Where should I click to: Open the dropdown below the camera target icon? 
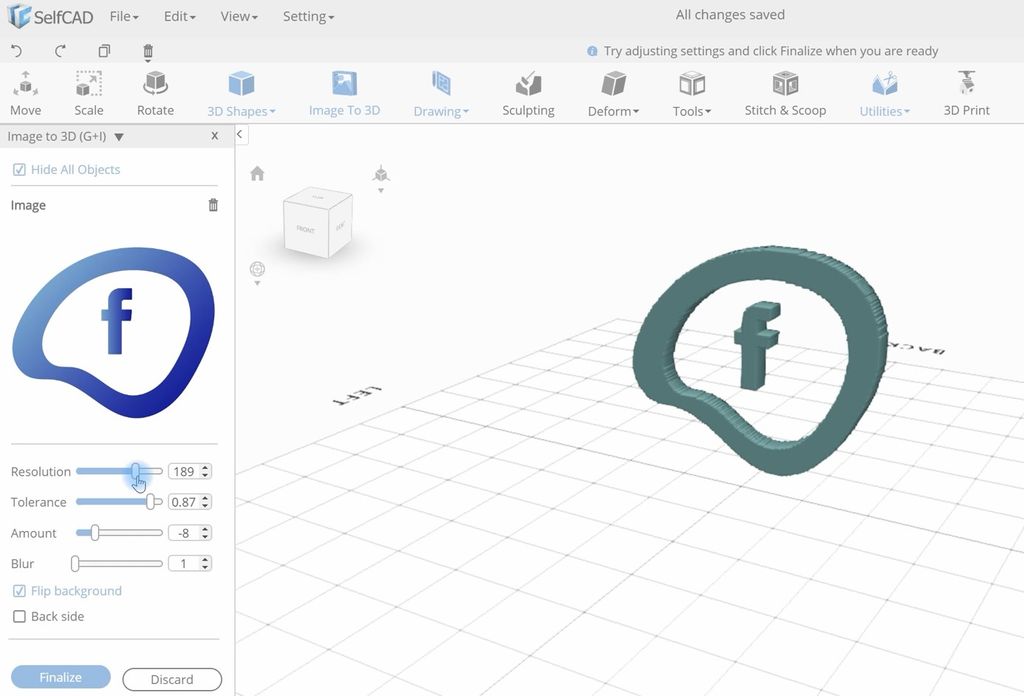(x=257, y=283)
